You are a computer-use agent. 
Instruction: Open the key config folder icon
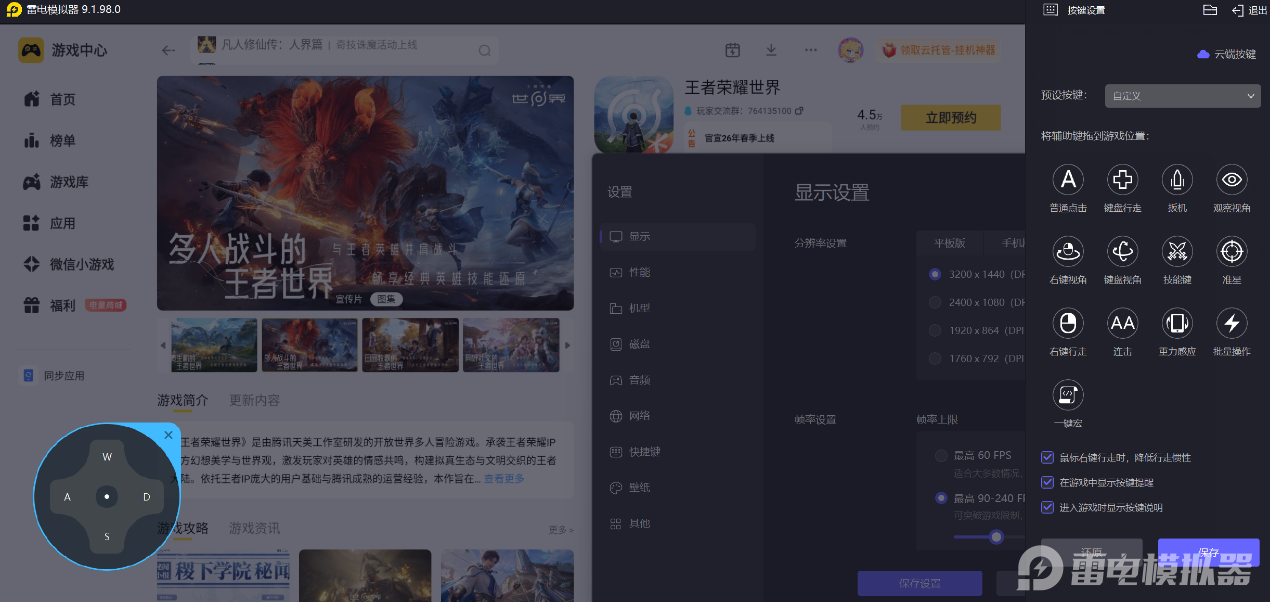tap(1209, 10)
